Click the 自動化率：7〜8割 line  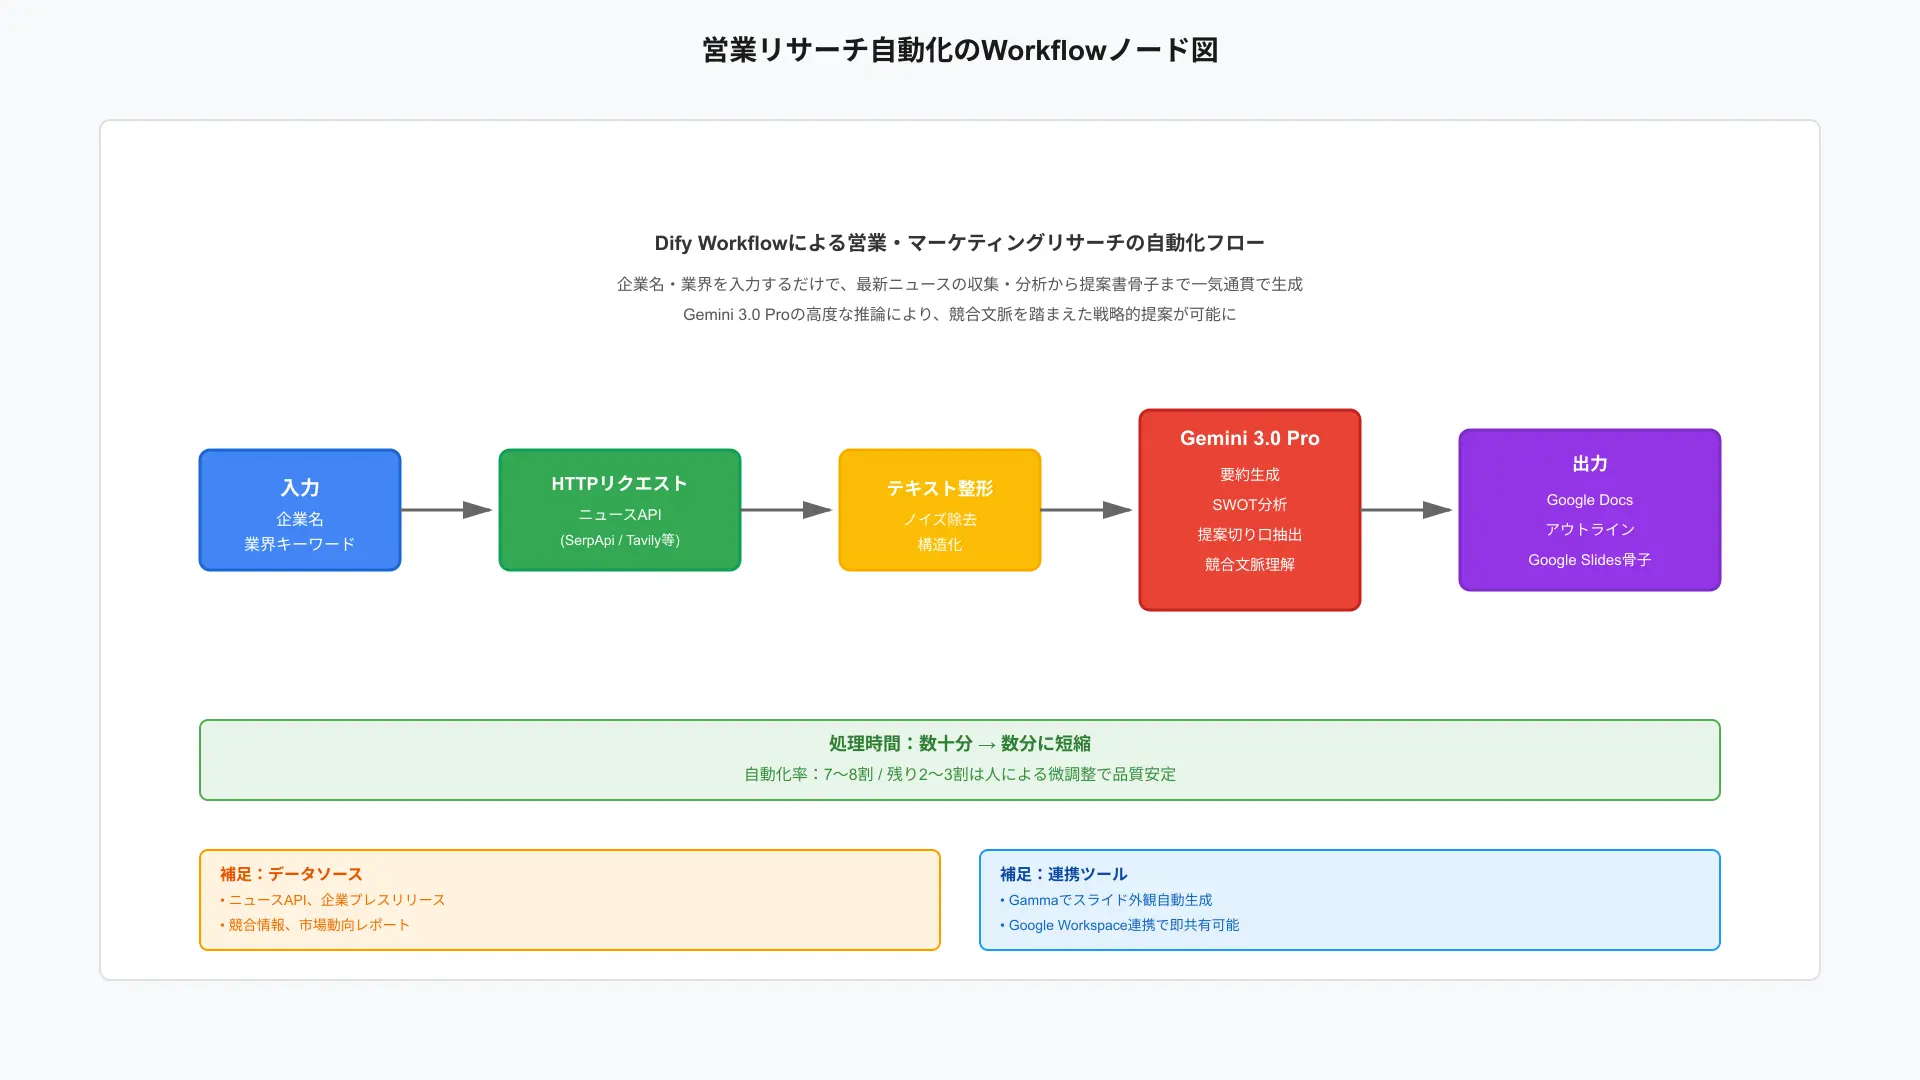(x=960, y=774)
